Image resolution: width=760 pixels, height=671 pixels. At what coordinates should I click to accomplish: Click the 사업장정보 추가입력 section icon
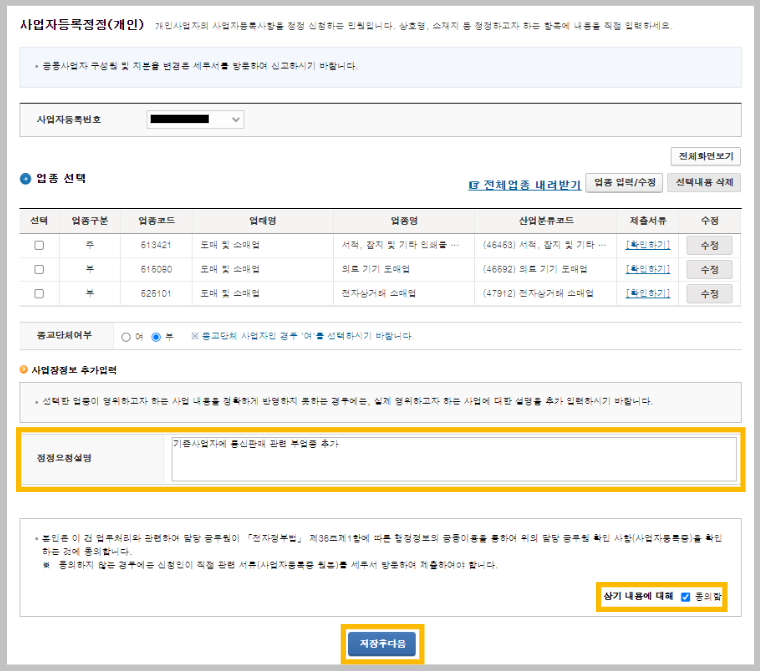(x=23, y=369)
